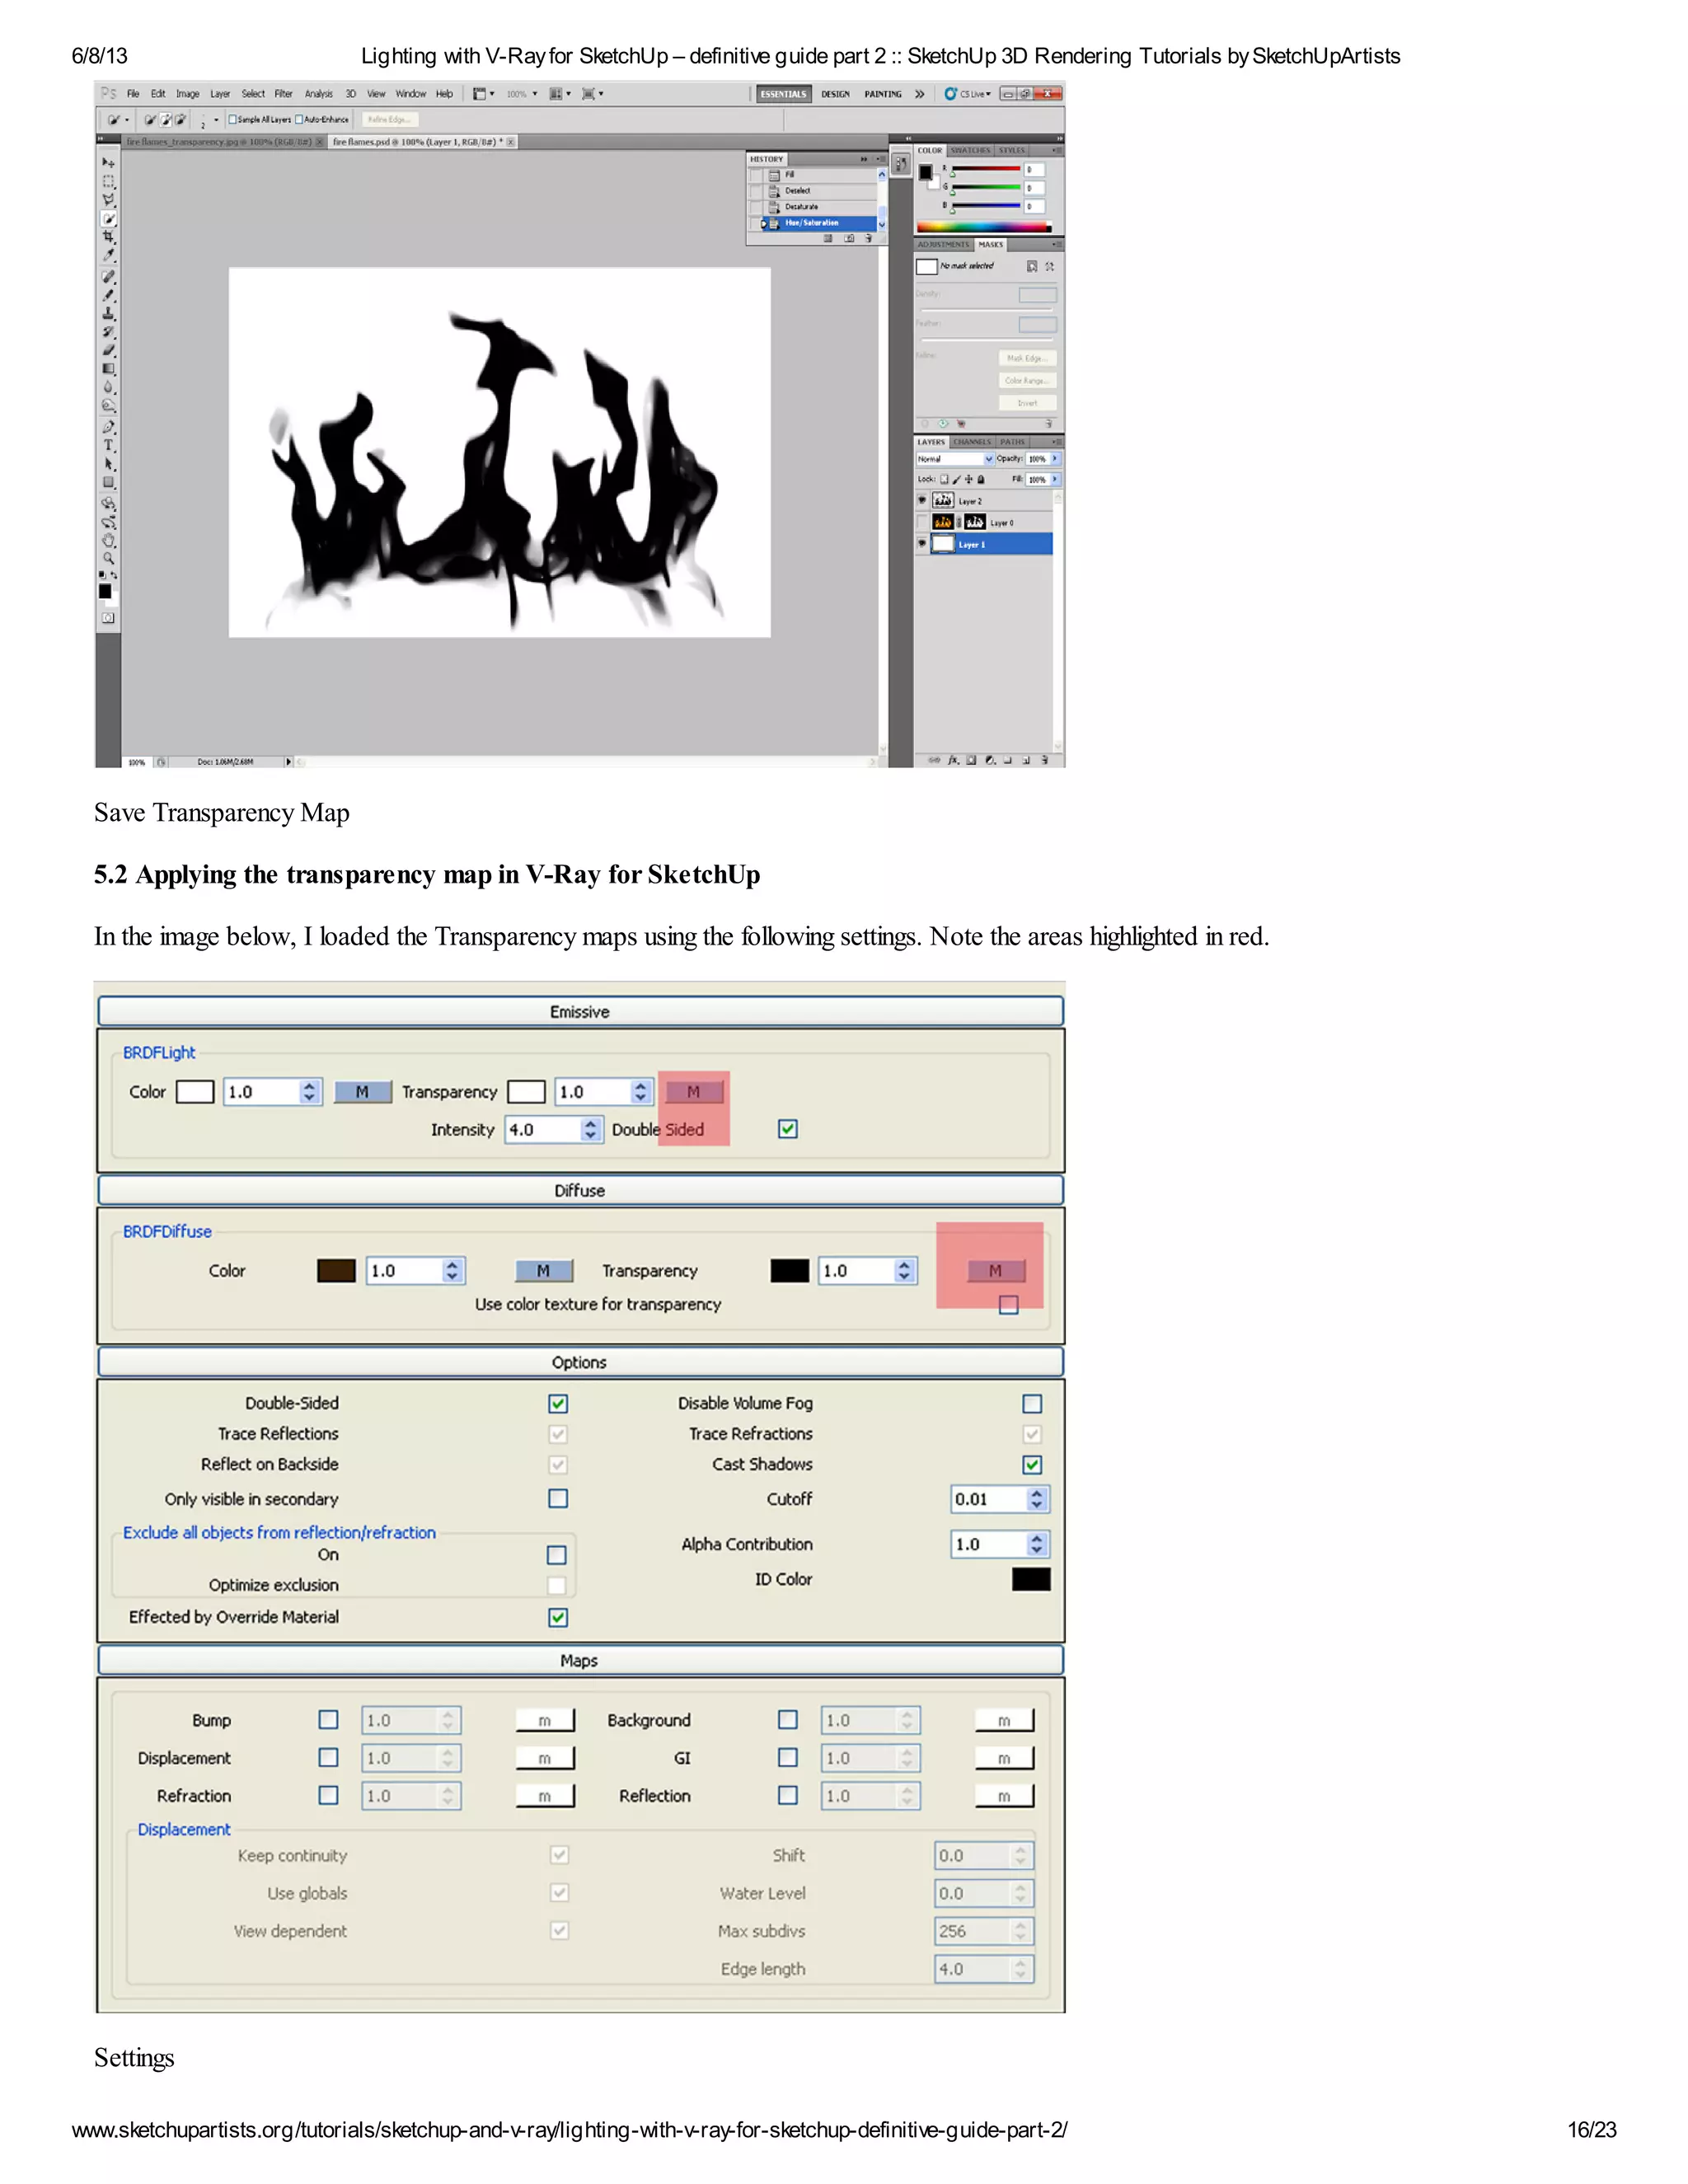Click the dark brown Diffuse Color swatch
The height and width of the screenshot is (2184, 1688).
[336, 1270]
